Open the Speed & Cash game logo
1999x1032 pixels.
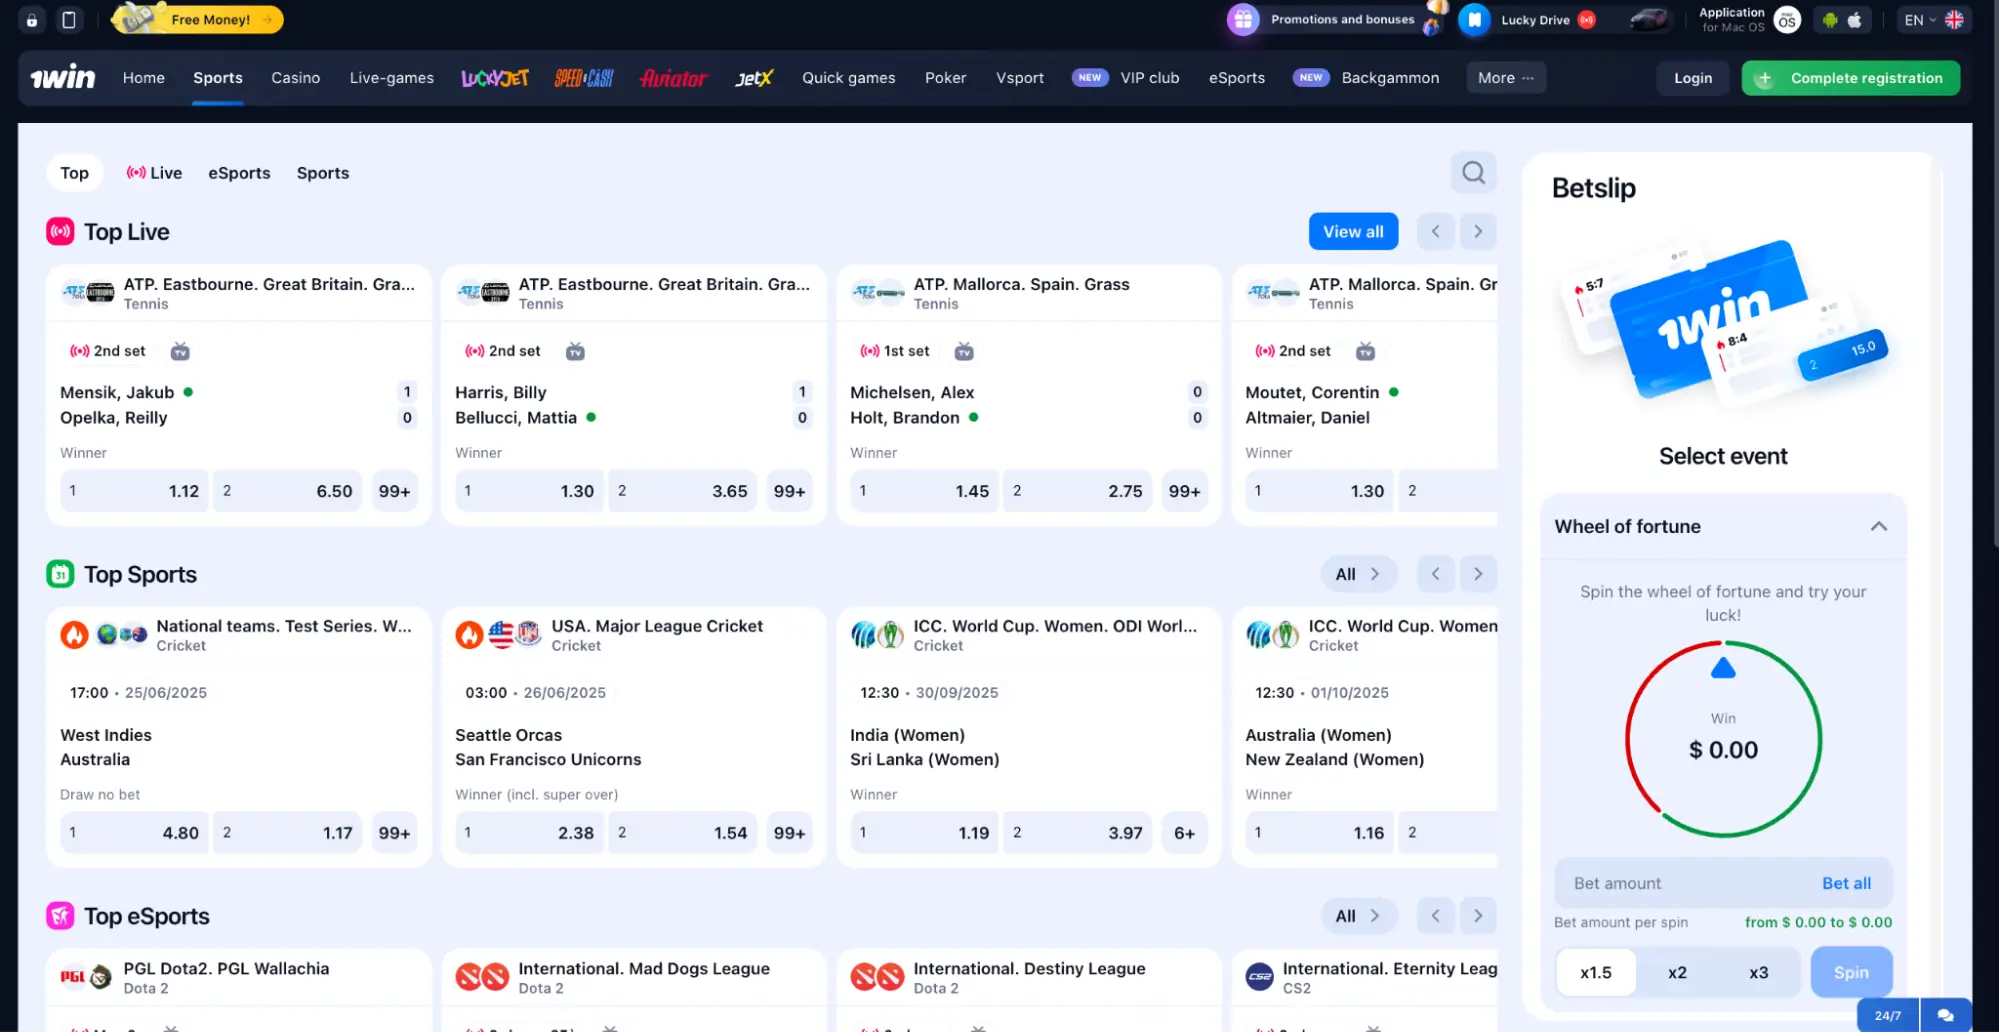click(x=584, y=78)
